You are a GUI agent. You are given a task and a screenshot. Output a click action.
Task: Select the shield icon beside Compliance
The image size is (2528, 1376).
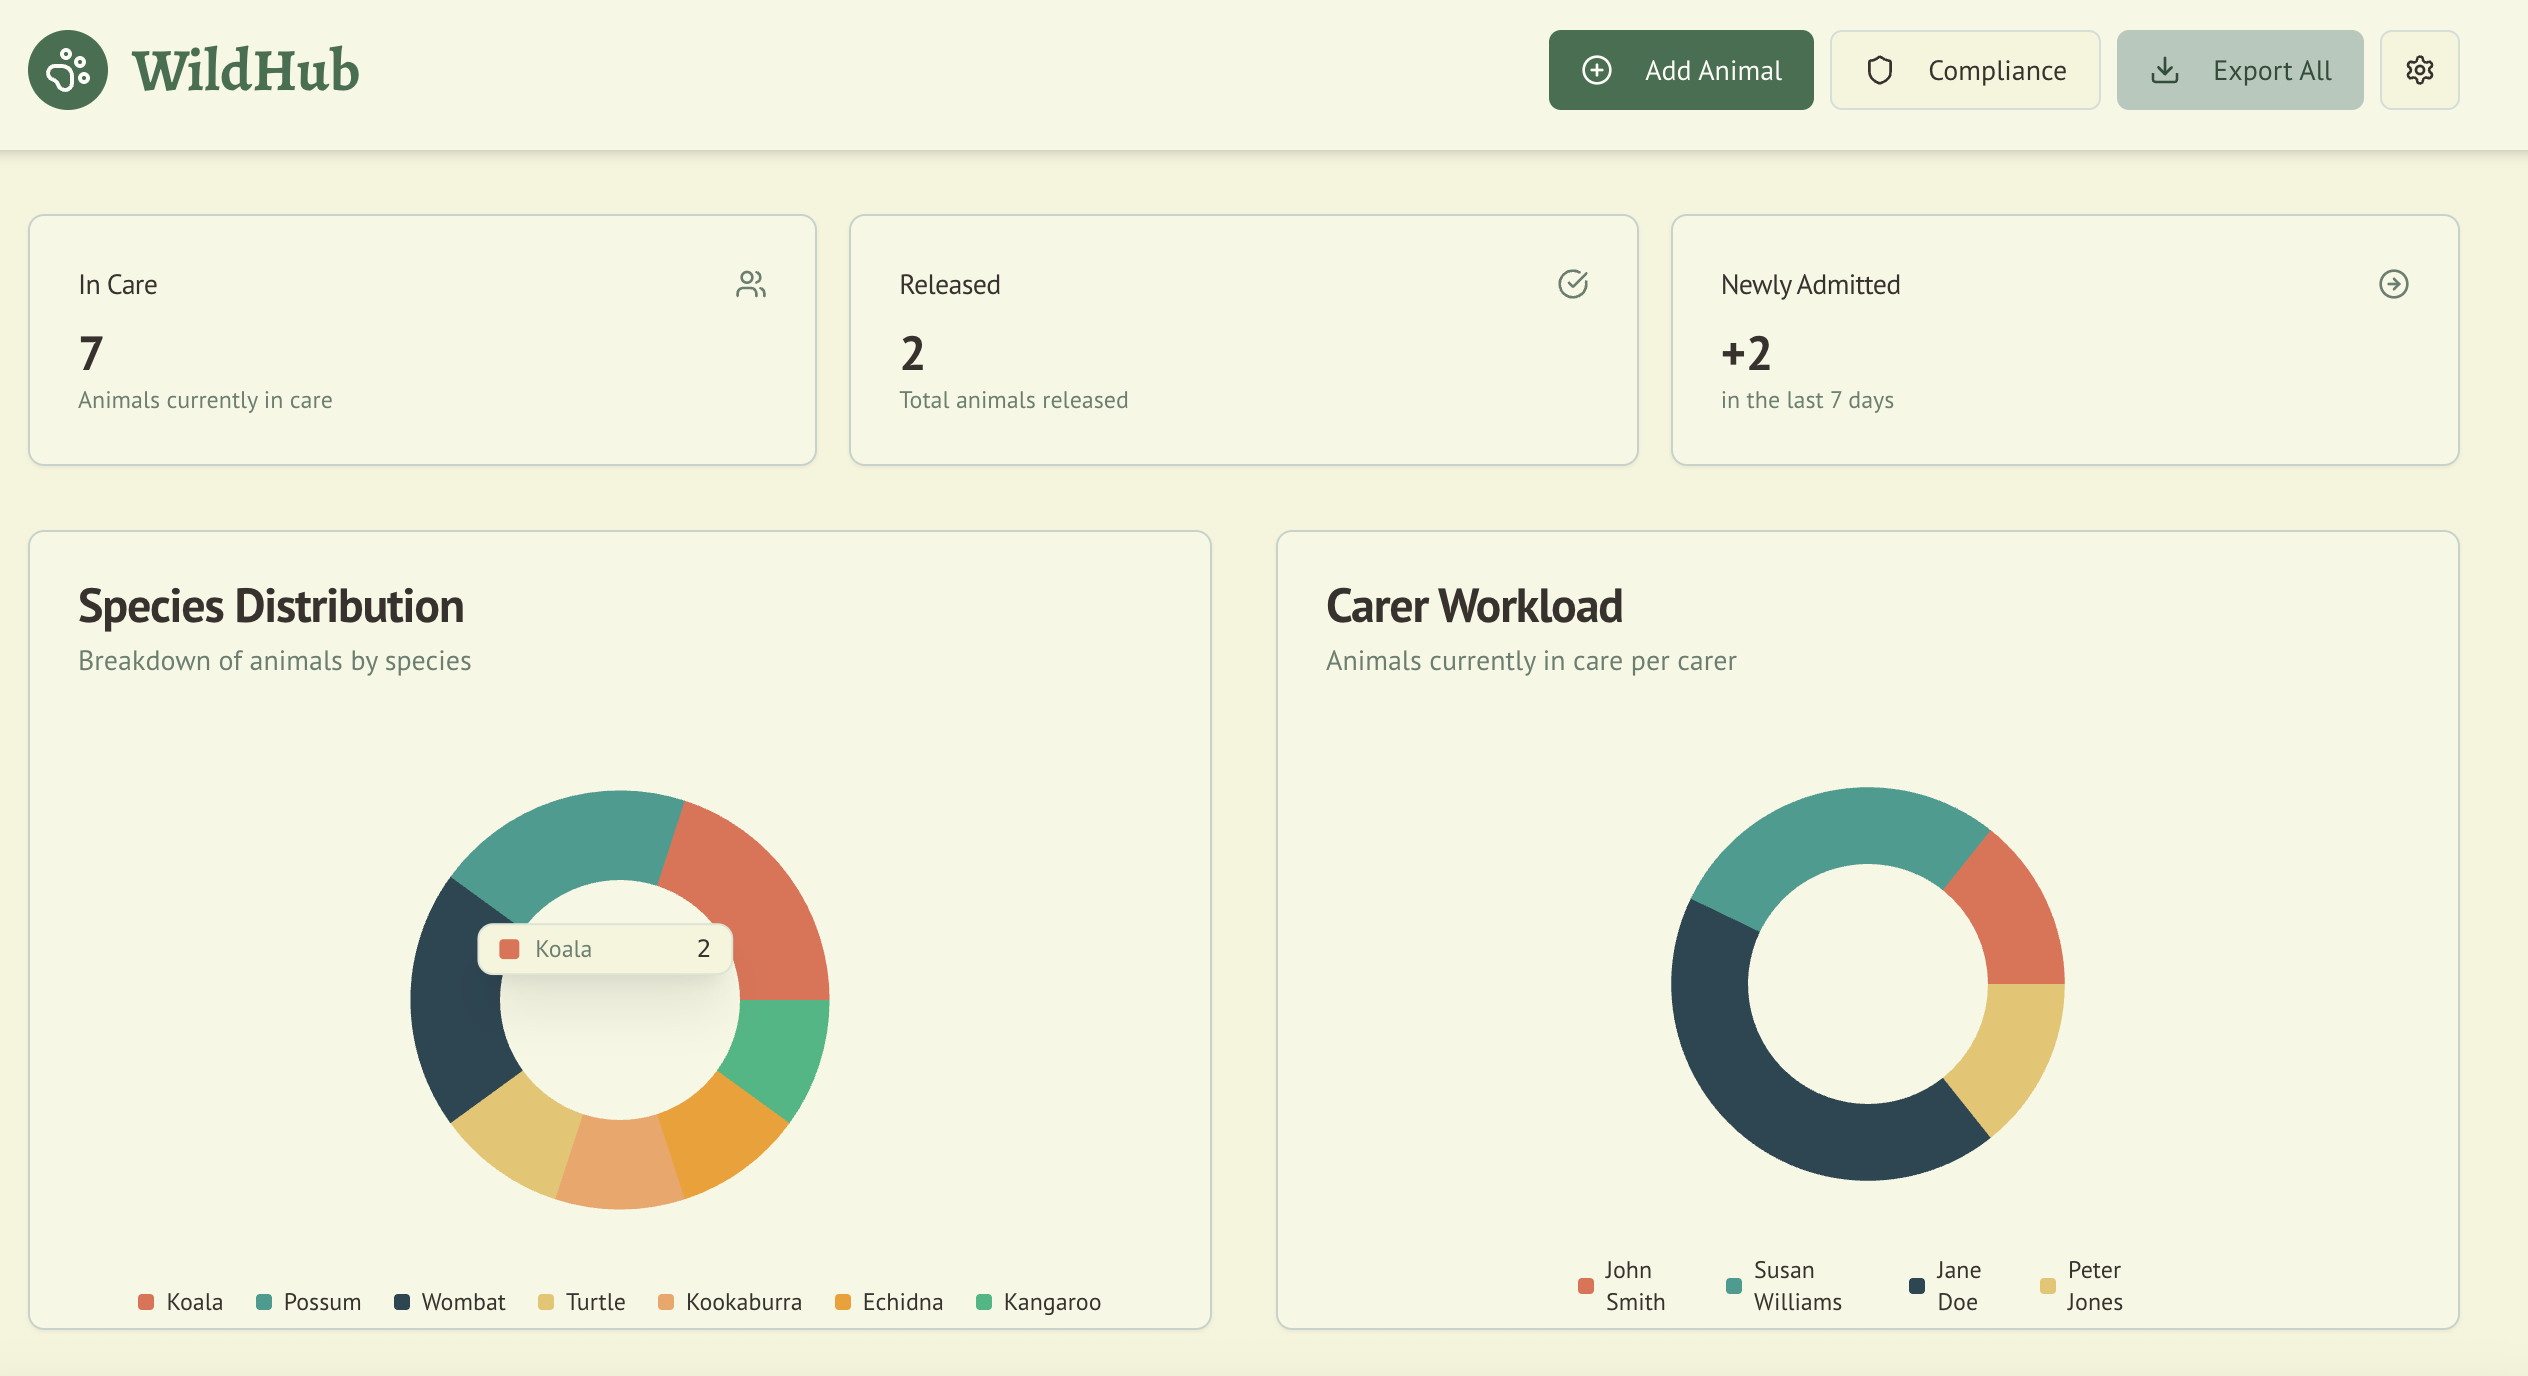coord(1882,70)
